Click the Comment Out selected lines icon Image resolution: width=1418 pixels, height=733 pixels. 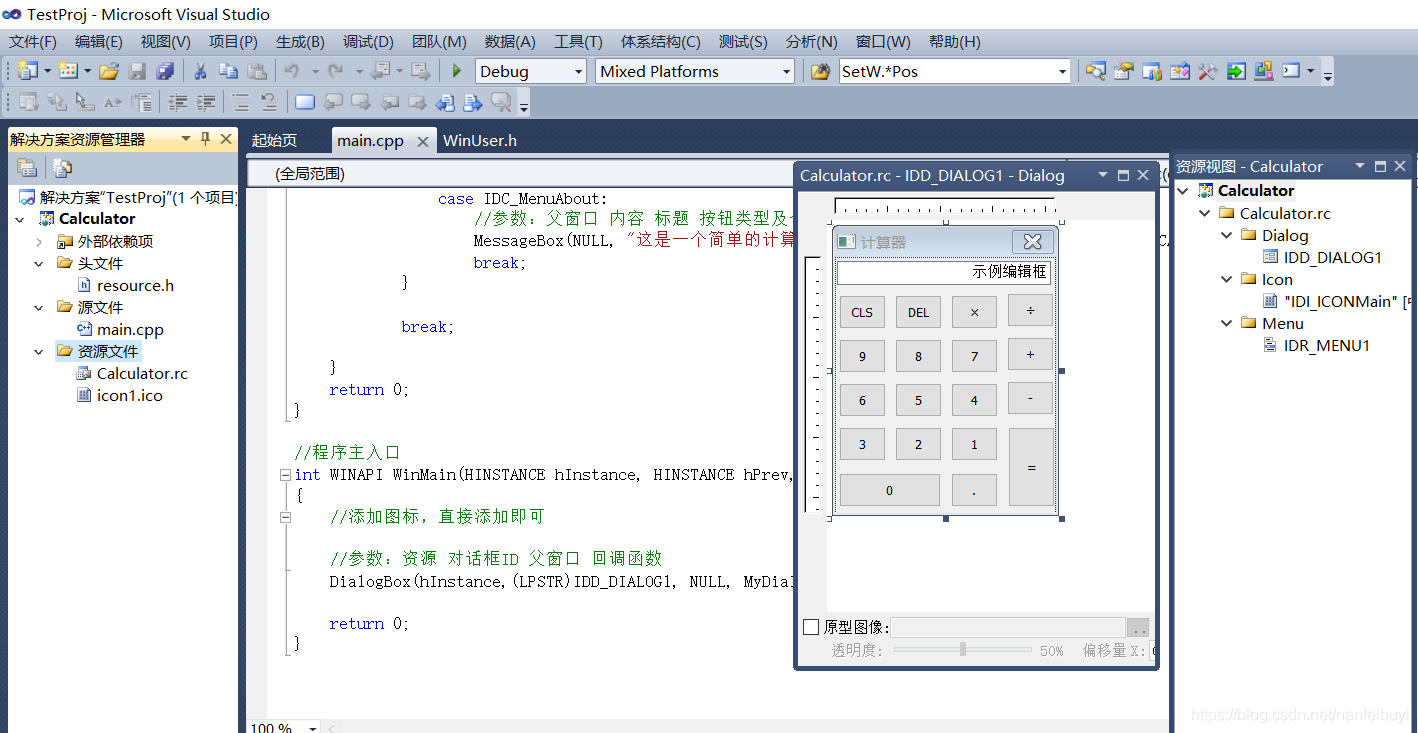[x=238, y=101]
